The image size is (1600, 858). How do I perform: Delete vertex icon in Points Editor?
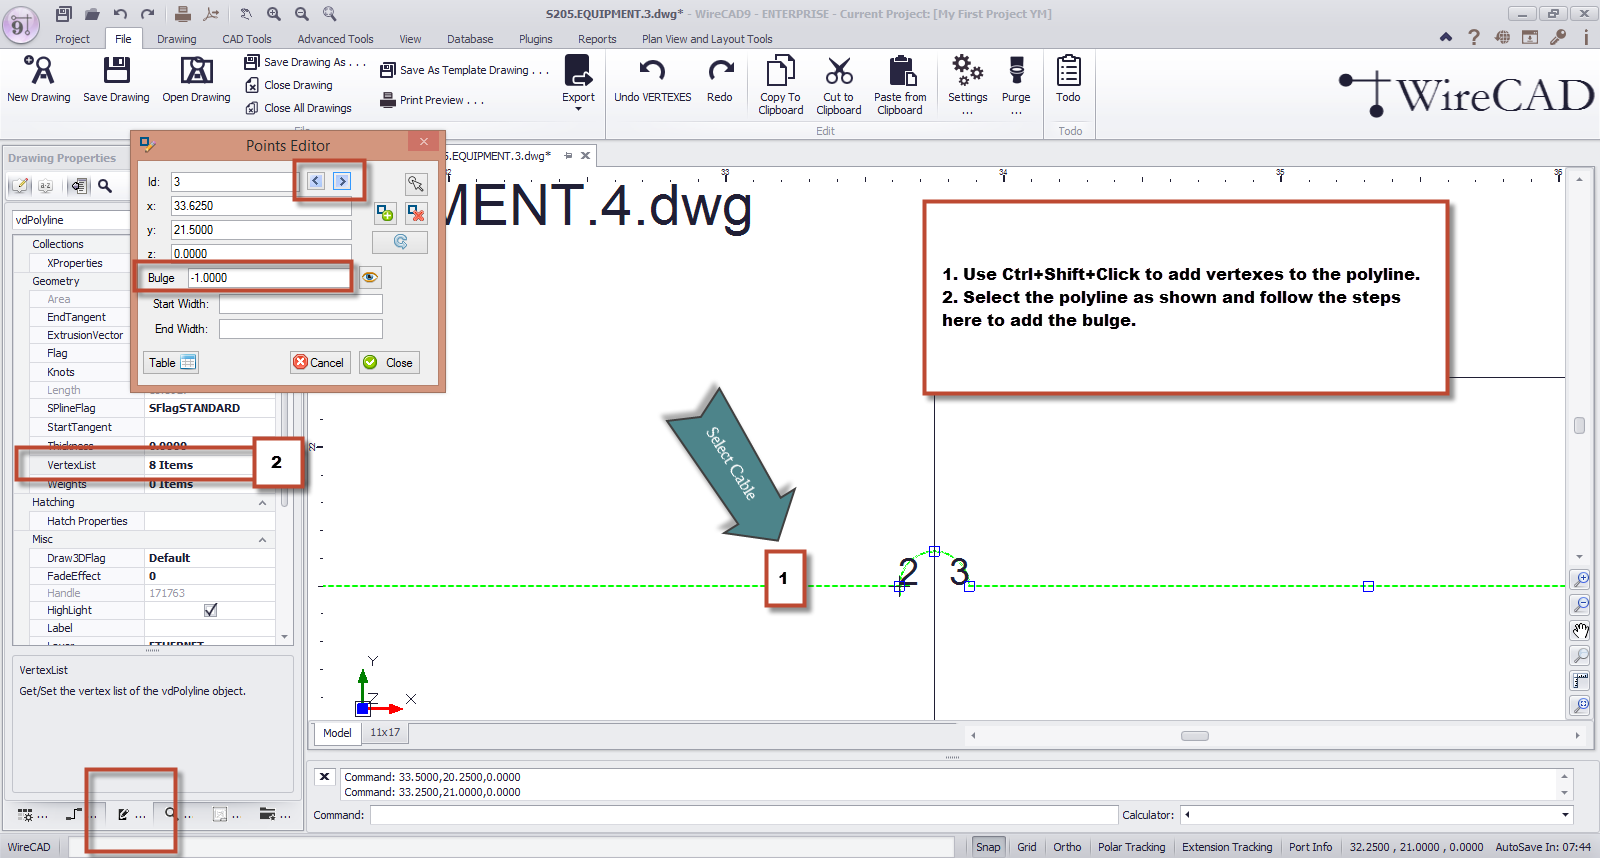click(x=417, y=213)
